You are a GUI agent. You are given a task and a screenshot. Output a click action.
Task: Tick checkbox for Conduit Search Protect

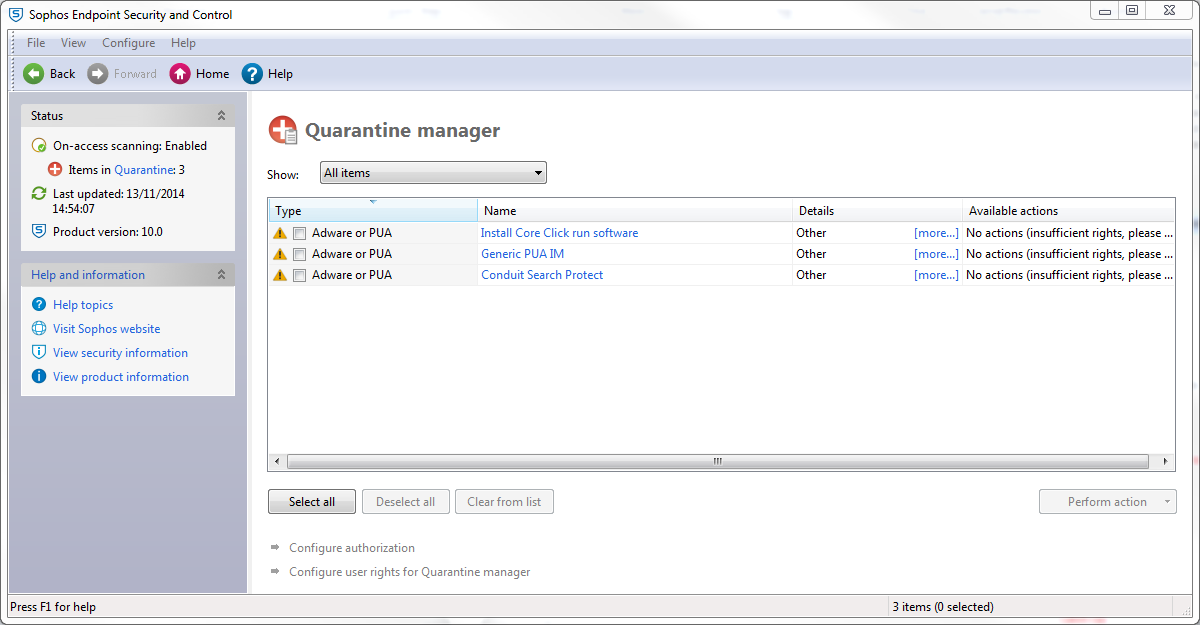299,275
